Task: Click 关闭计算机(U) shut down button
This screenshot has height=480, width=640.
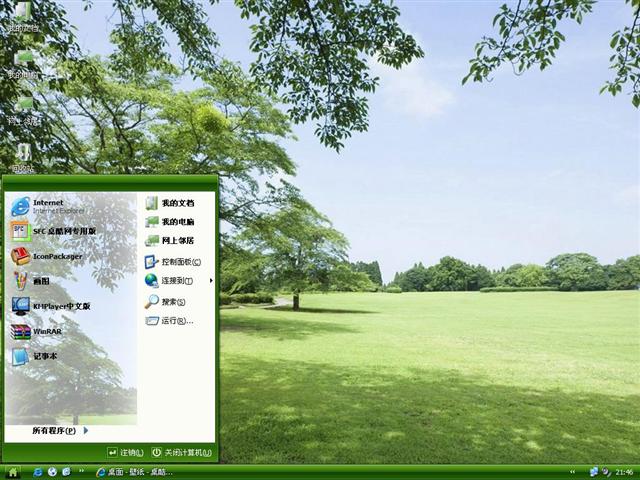Action: (182, 452)
